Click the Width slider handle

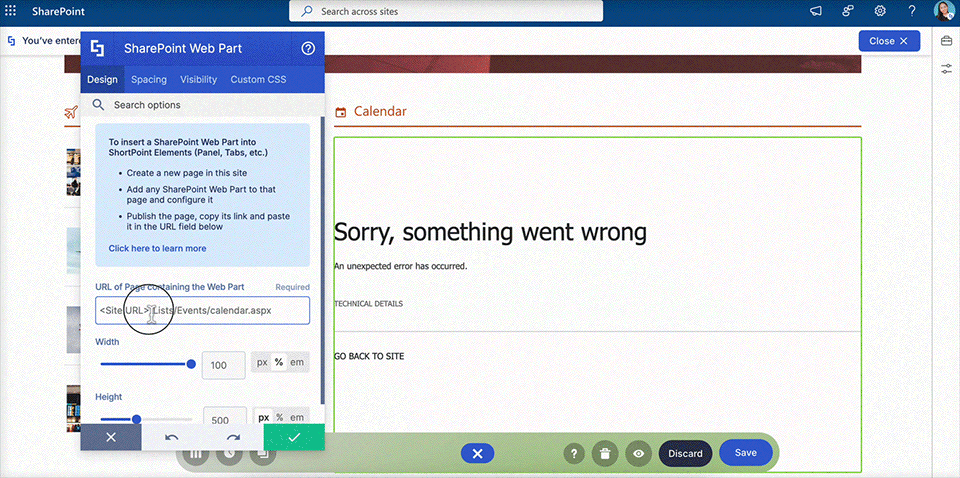coord(191,364)
